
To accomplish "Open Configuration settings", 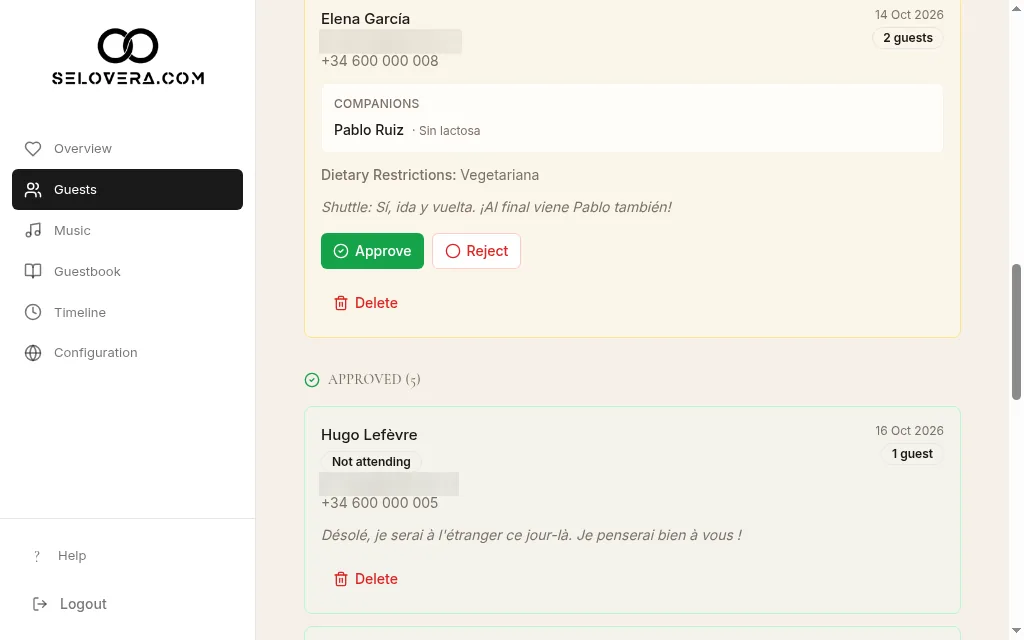I will pos(127,353).
